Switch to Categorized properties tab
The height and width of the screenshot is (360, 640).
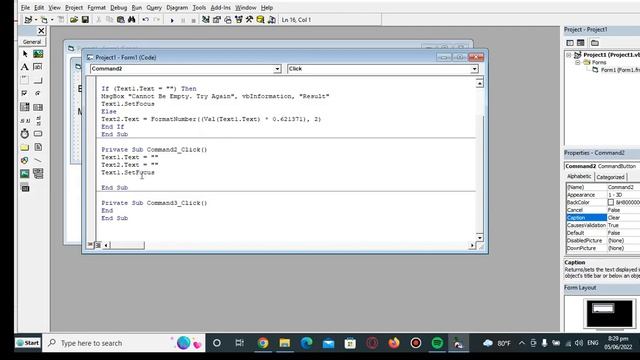point(610,177)
